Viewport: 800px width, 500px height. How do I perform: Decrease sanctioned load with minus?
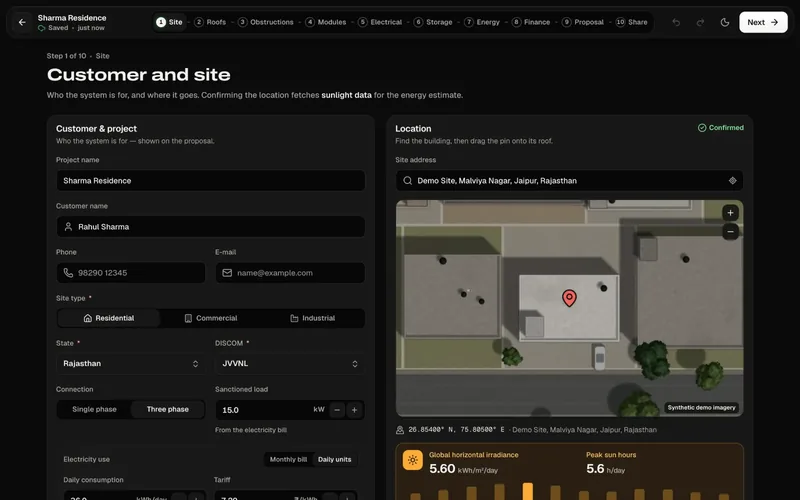337,410
